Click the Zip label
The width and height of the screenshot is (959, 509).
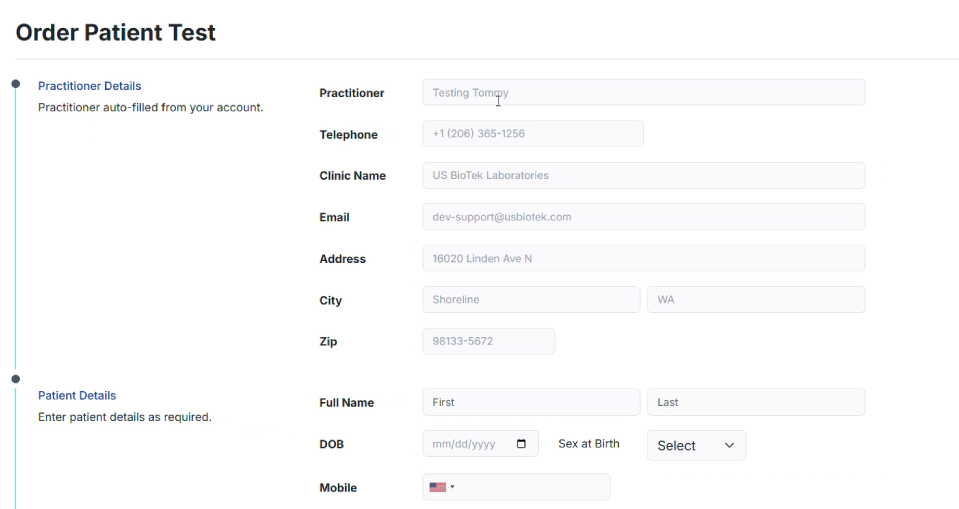[x=328, y=341]
